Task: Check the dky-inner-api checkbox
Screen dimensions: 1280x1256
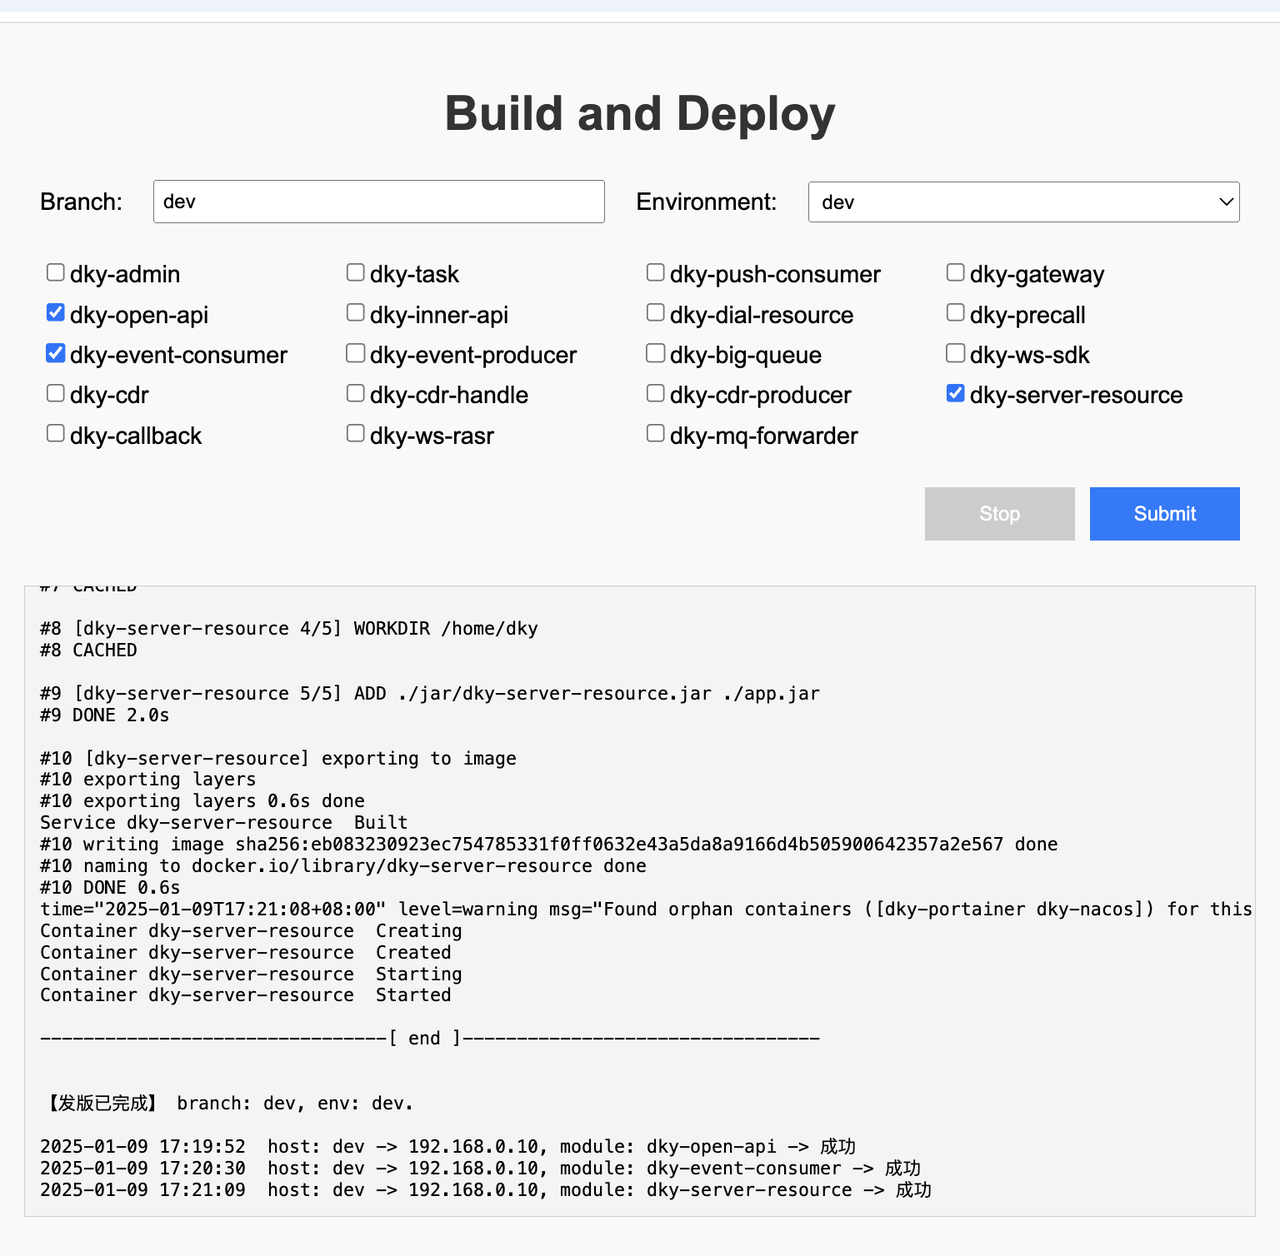Action: click(356, 313)
